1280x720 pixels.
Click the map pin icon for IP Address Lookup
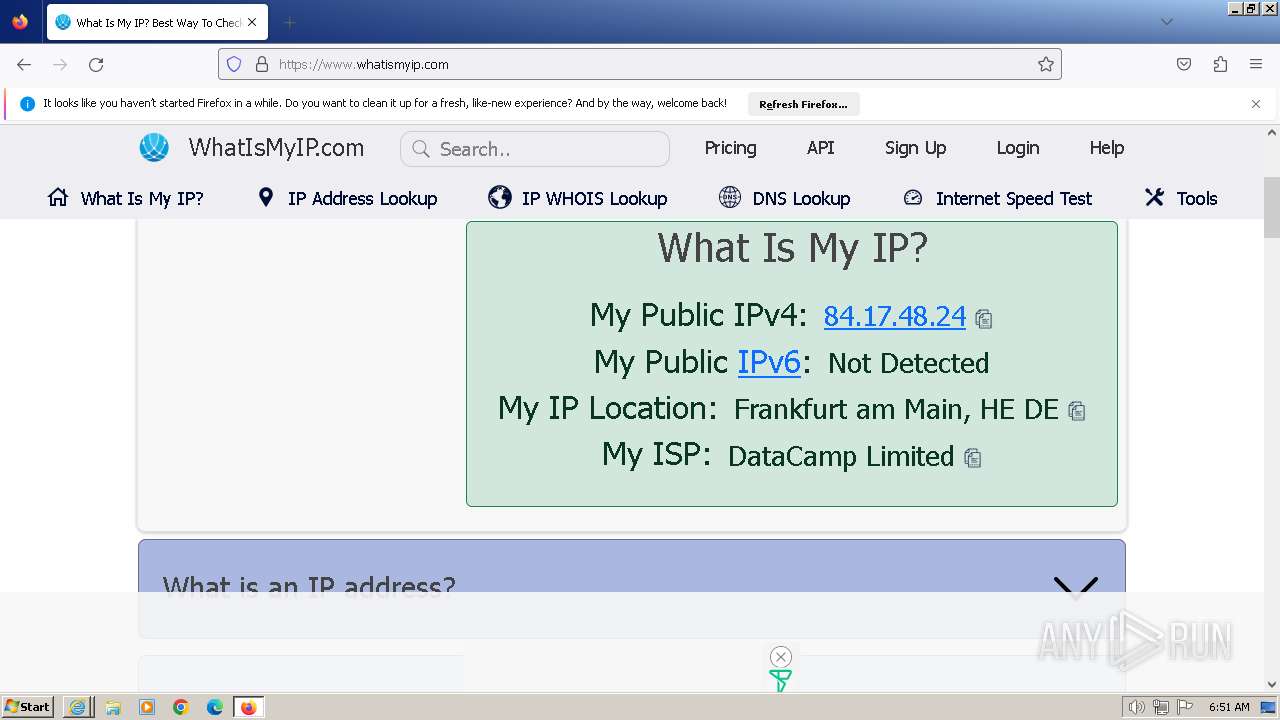[x=265, y=197]
